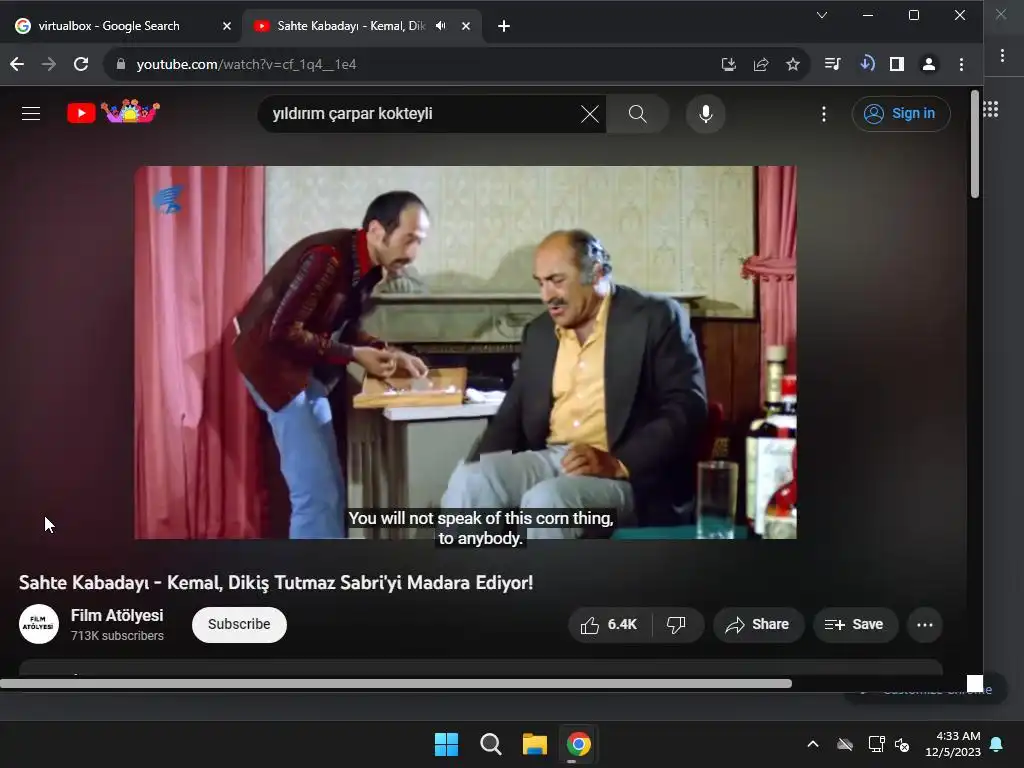The width and height of the screenshot is (1024, 768).
Task: Save video to a playlist
Action: pos(855,625)
